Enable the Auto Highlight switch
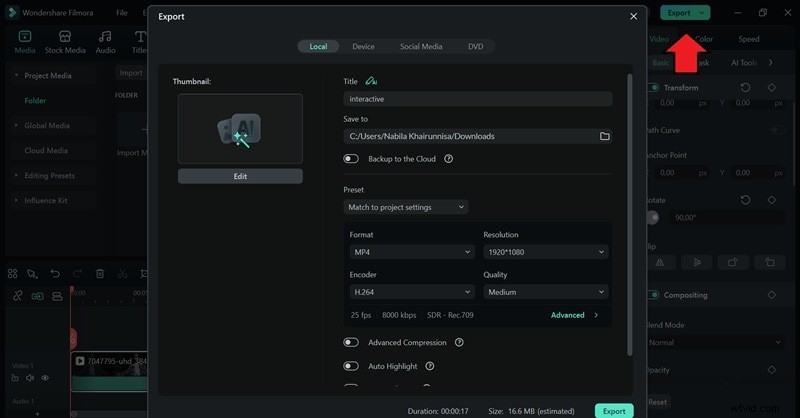Screen dimensions: 800x418 pos(351,367)
